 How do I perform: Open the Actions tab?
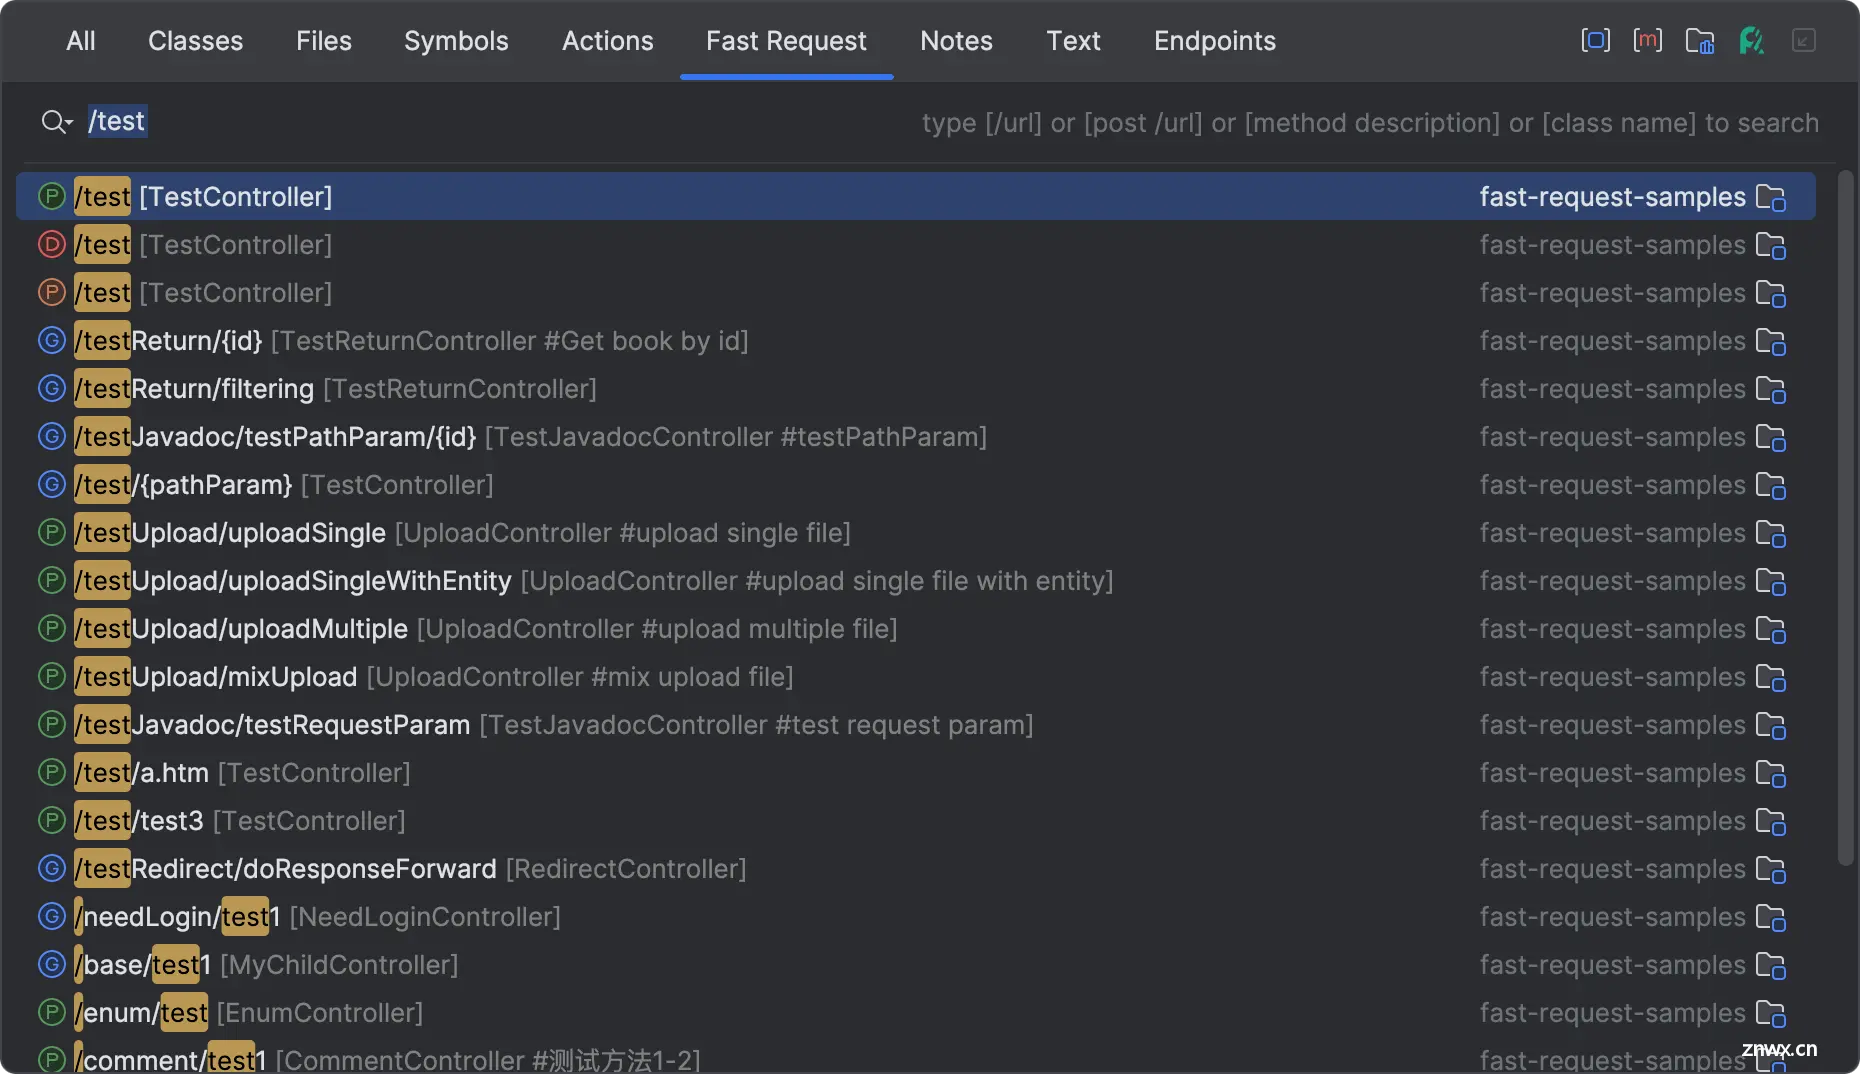coord(607,41)
